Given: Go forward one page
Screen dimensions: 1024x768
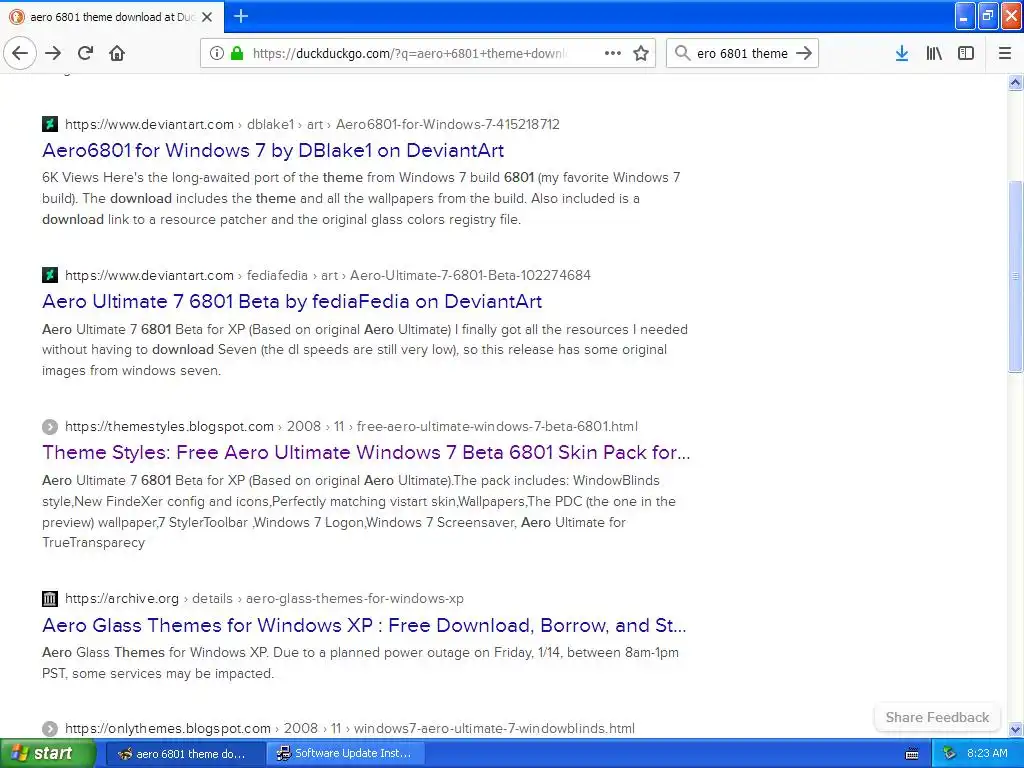Looking at the screenshot, I should point(53,54).
